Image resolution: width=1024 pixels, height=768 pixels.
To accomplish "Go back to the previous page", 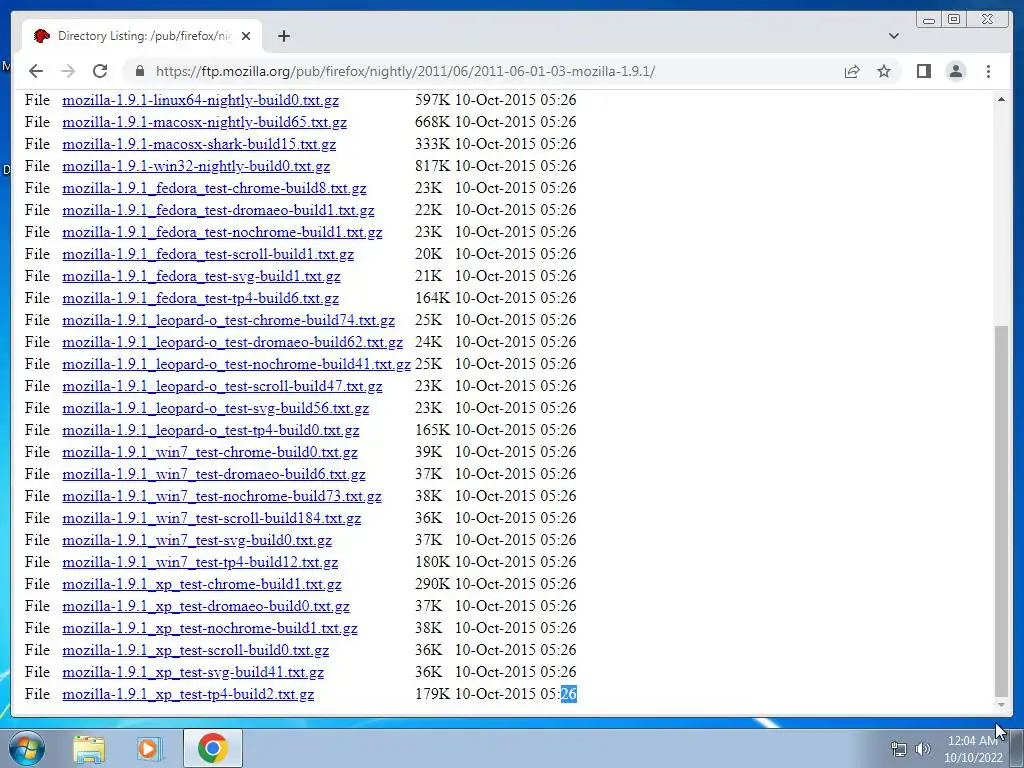I will pos(36,71).
